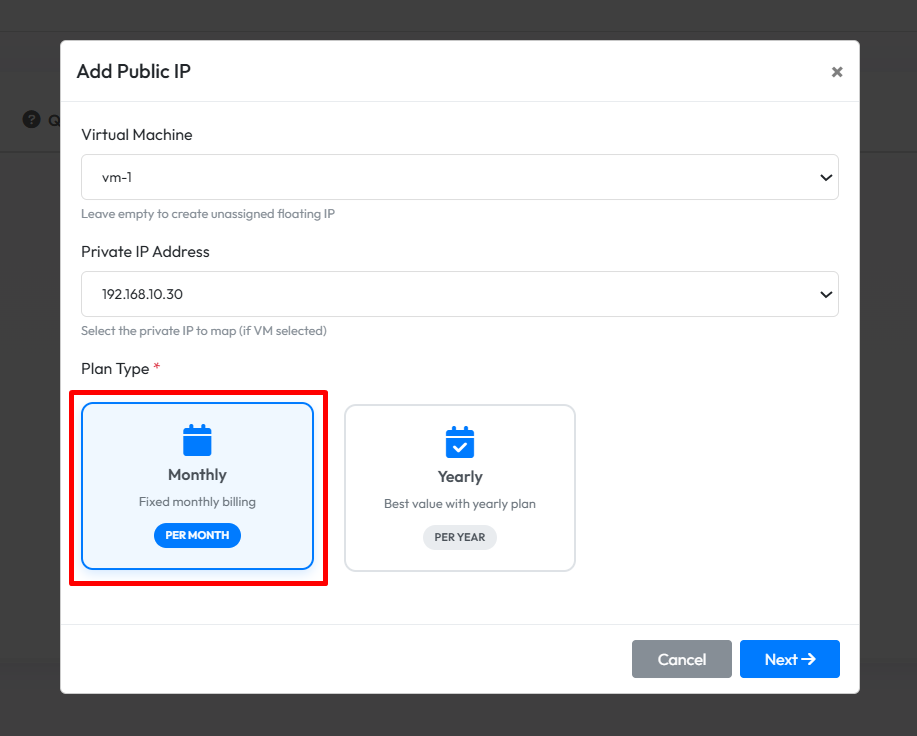Screen dimensions: 917x736
Task: Click the question mark help icon behind dialog
Action: pos(31,119)
